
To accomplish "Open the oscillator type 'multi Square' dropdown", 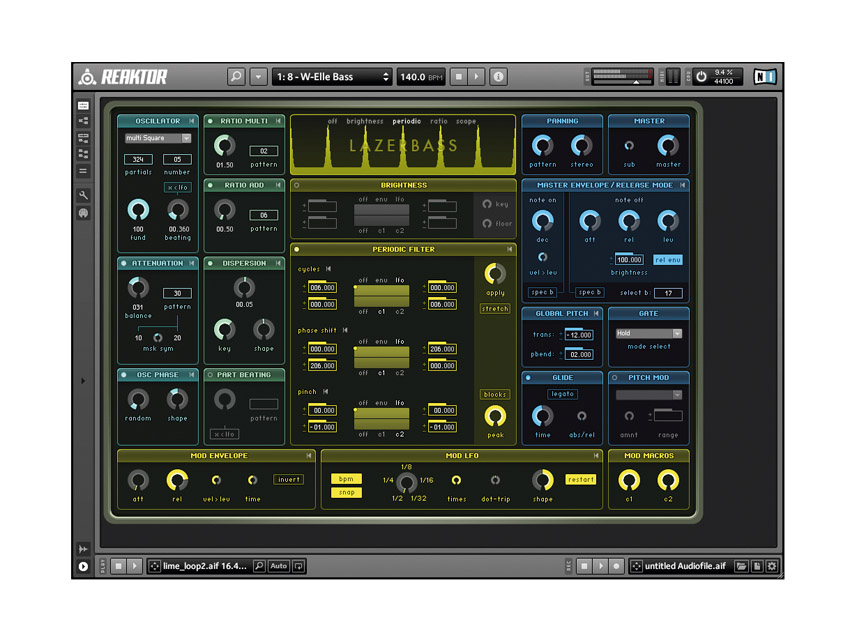I will point(158,138).
